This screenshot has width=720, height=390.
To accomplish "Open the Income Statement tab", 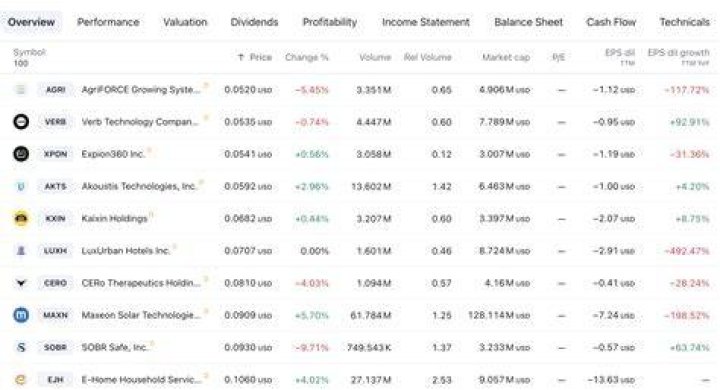I will 426,22.
